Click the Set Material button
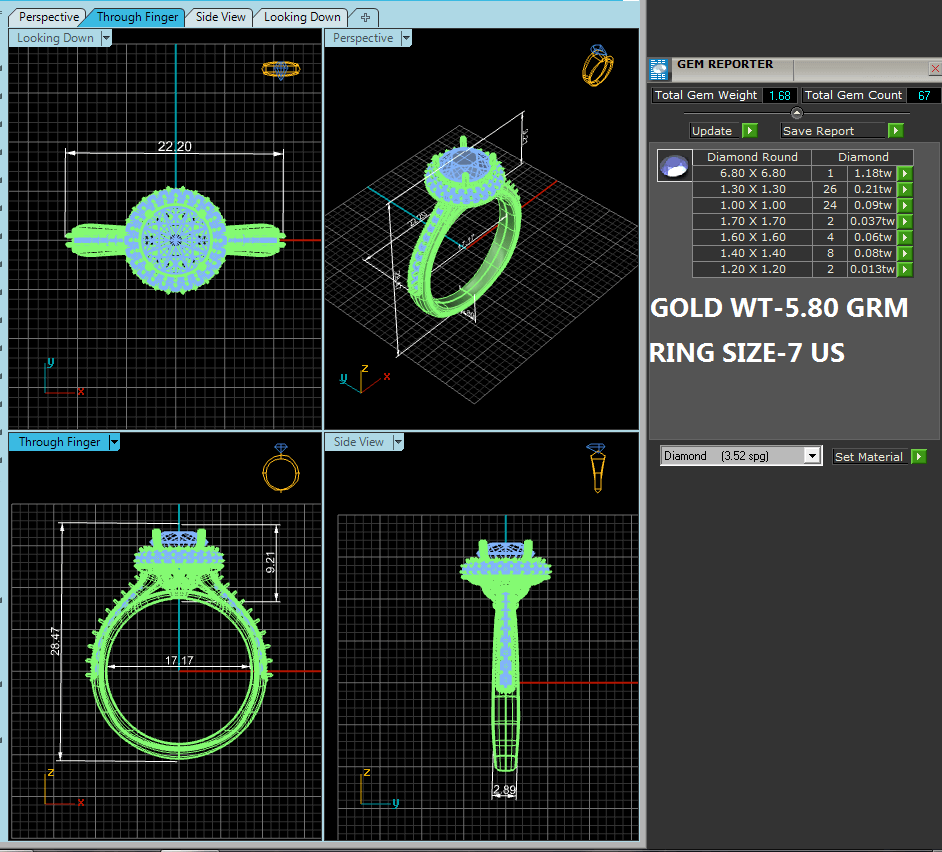 pos(868,457)
